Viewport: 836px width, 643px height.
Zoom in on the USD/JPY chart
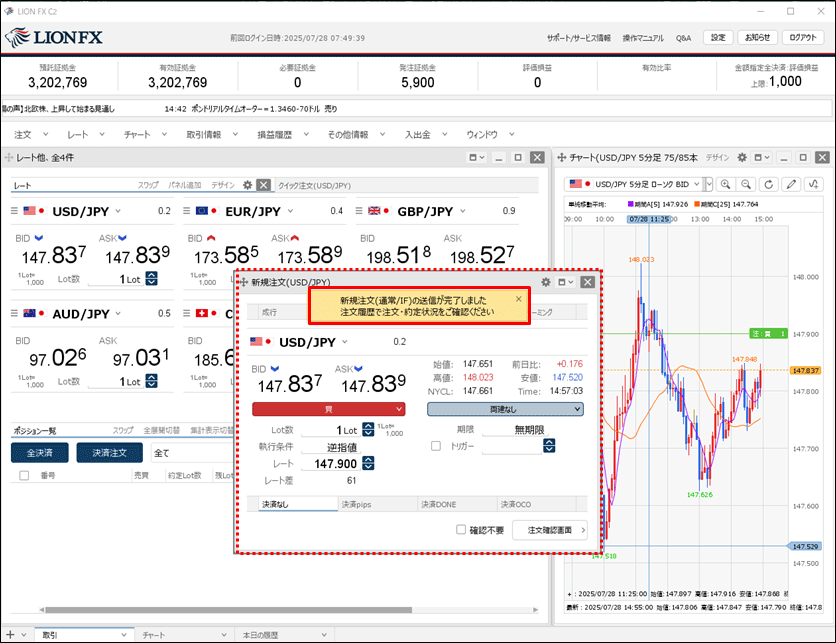[x=725, y=185]
